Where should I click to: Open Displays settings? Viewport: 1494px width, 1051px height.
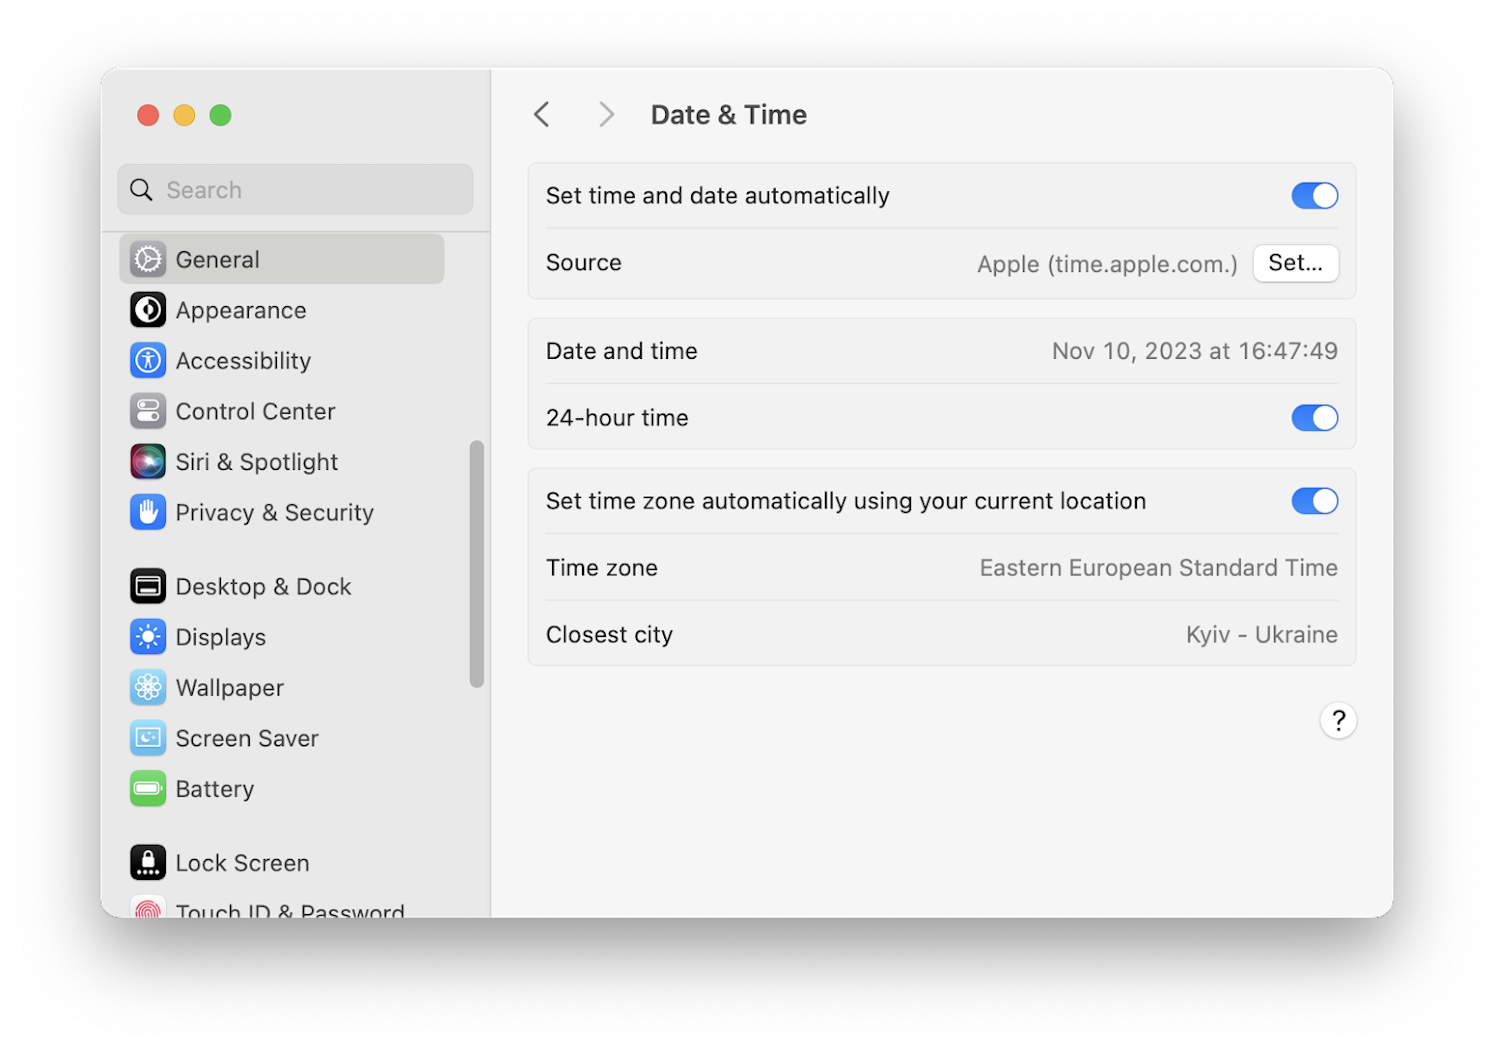pyautogui.click(x=147, y=637)
